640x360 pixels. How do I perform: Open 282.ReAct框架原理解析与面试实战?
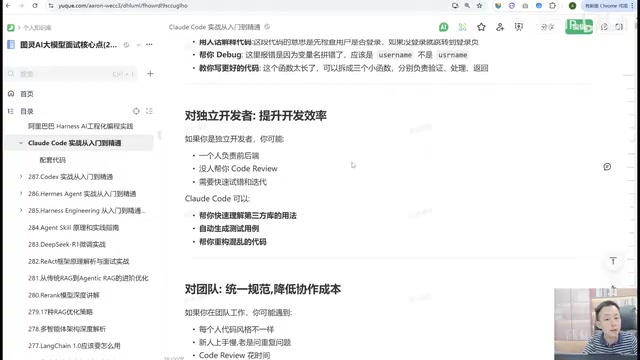tap(79, 261)
